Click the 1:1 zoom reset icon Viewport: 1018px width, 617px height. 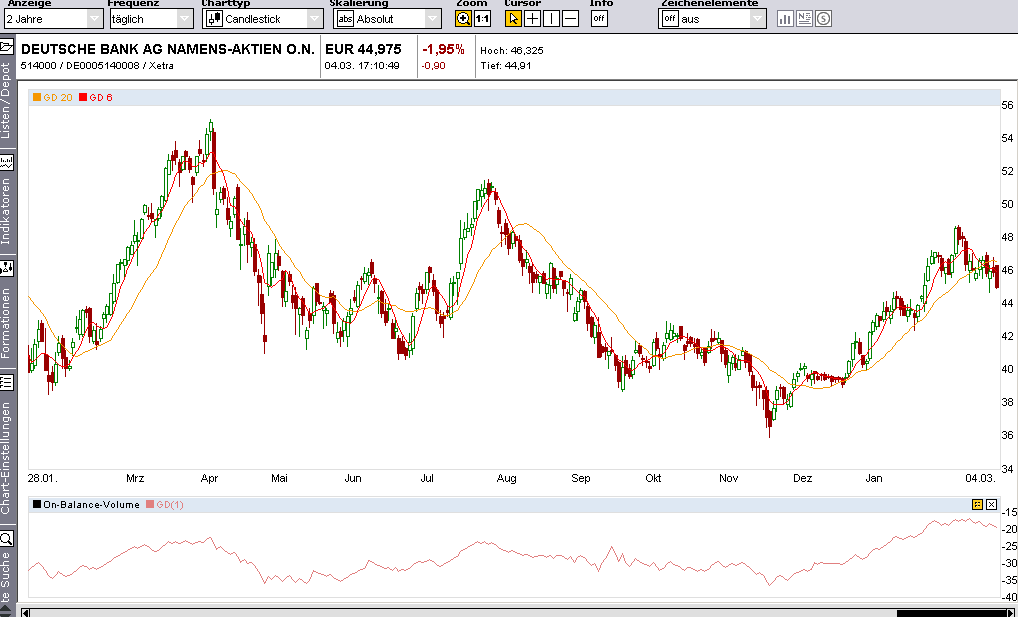pos(481,18)
